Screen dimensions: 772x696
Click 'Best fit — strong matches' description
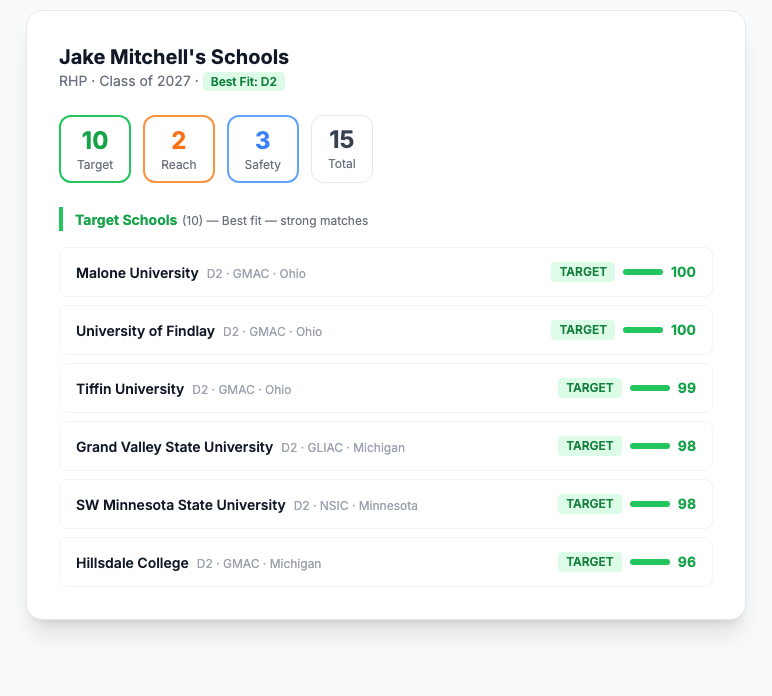(295, 221)
